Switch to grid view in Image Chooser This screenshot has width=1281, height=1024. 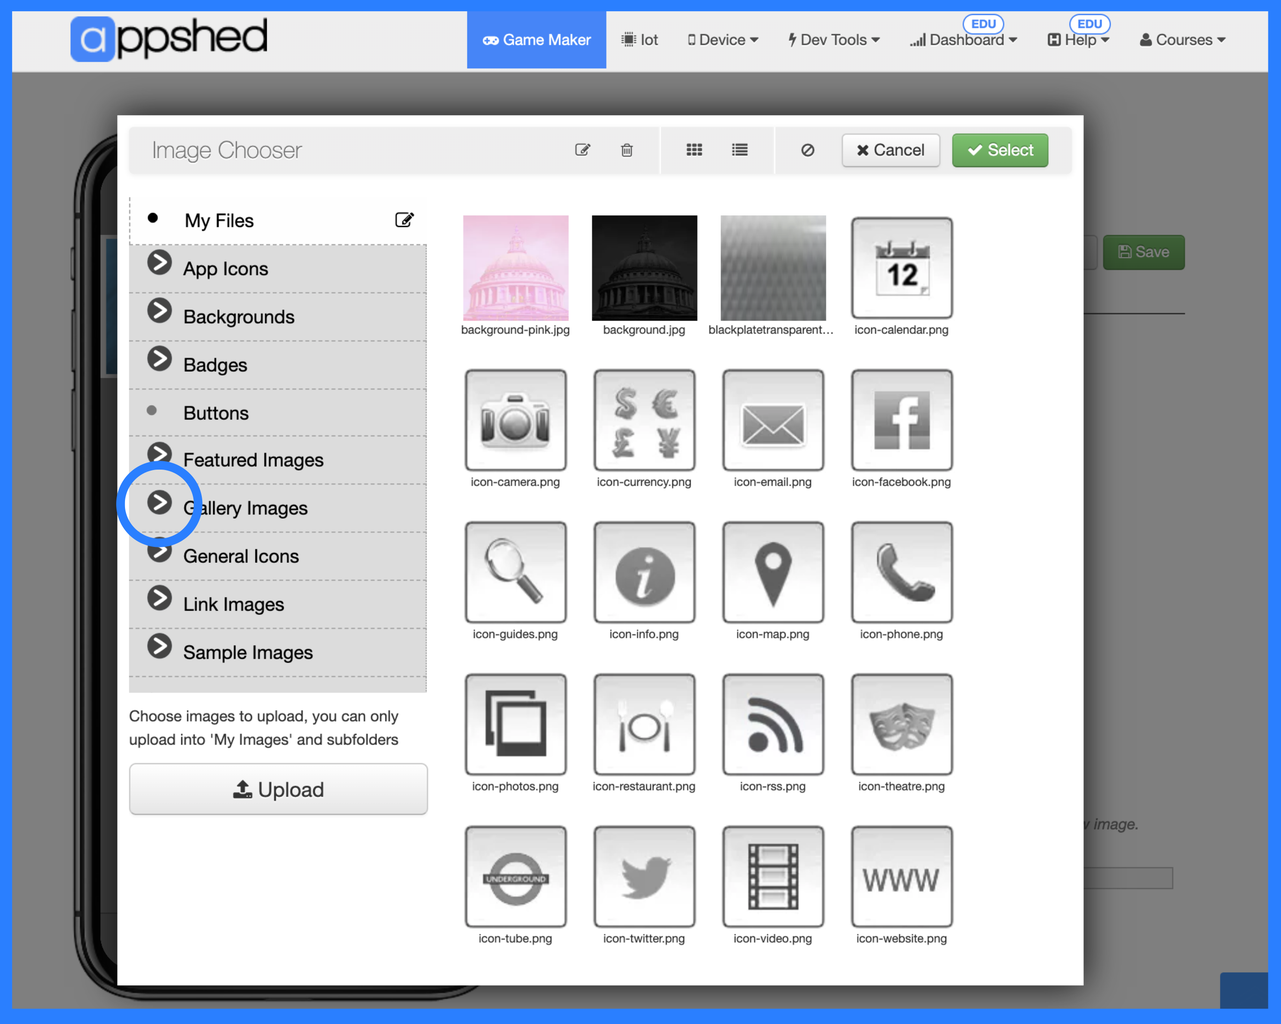(694, 149)
